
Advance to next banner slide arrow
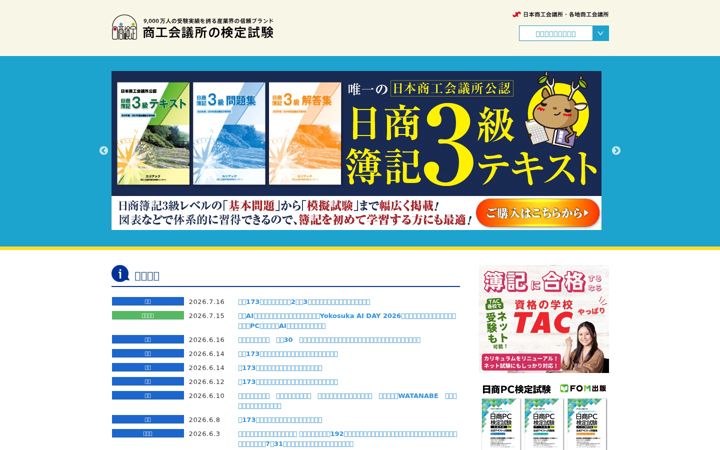(616, 151)
